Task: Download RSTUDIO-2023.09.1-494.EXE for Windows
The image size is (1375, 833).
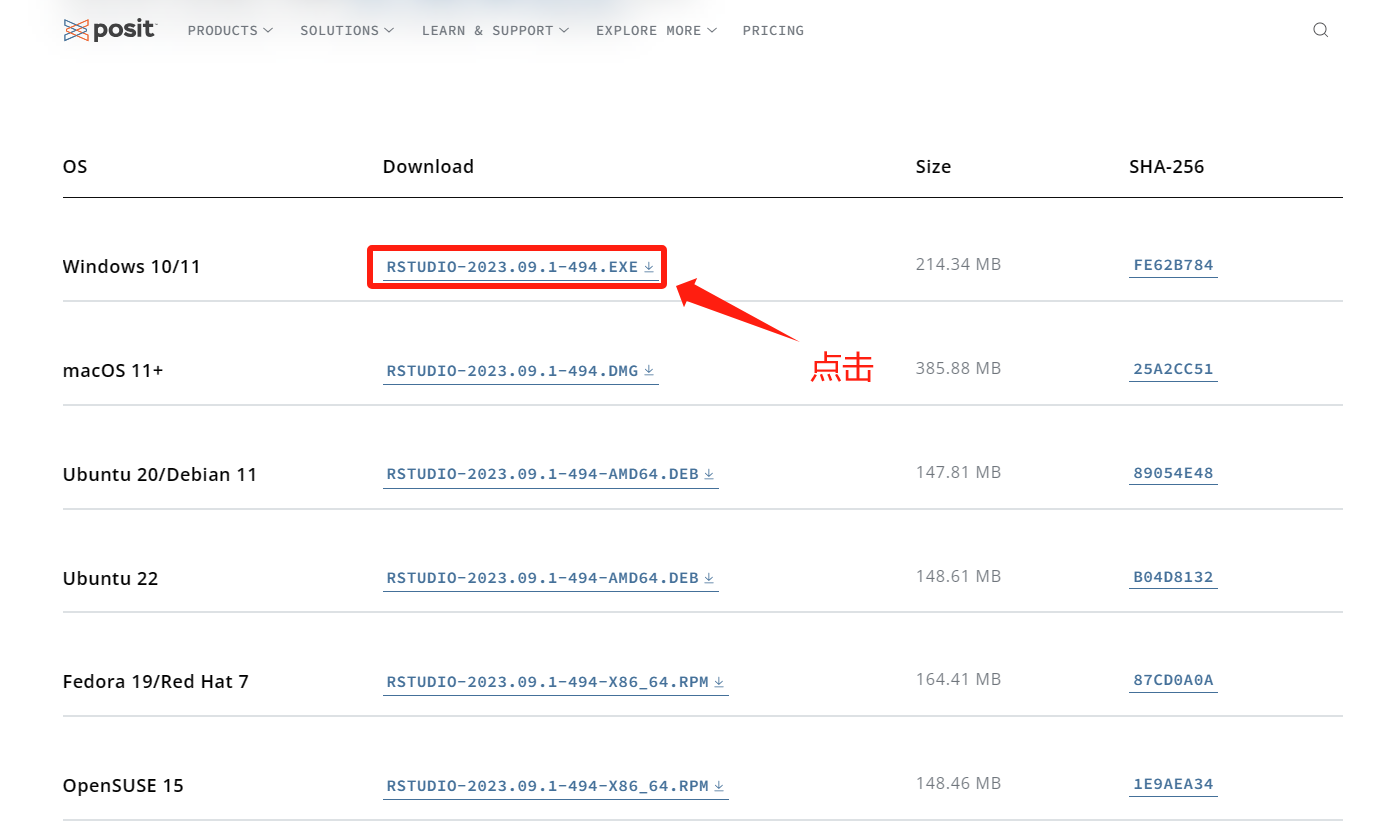Action: (x=520, y=268)
